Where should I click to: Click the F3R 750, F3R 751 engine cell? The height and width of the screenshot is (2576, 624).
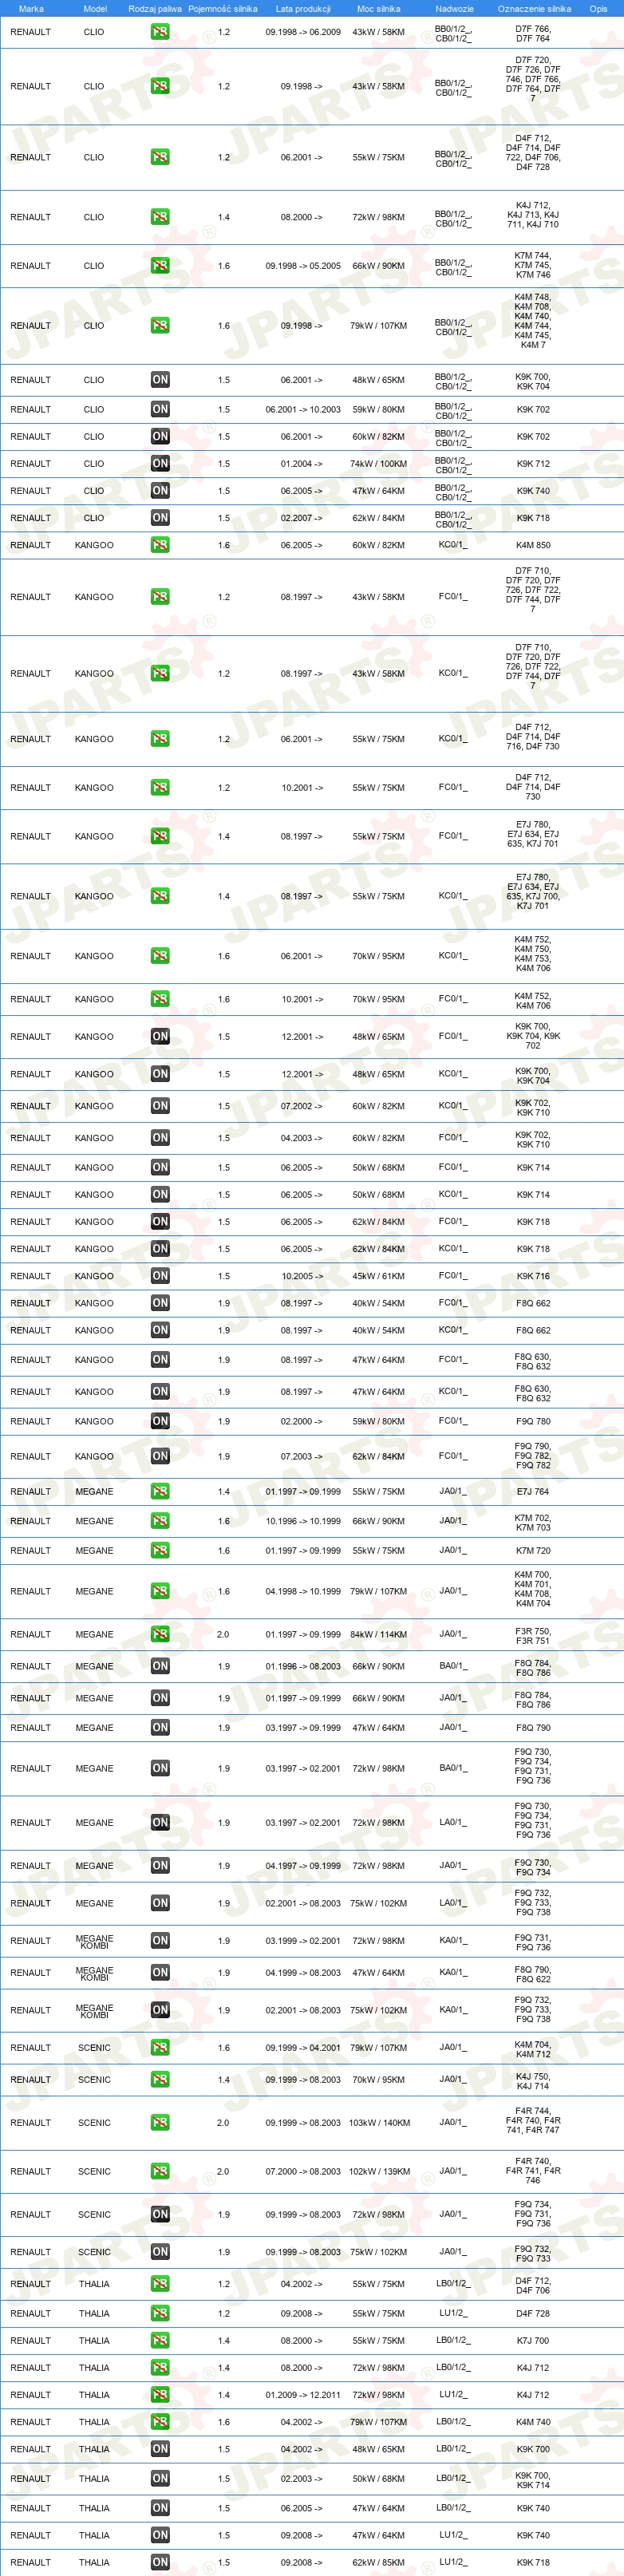coord(533,1634)
